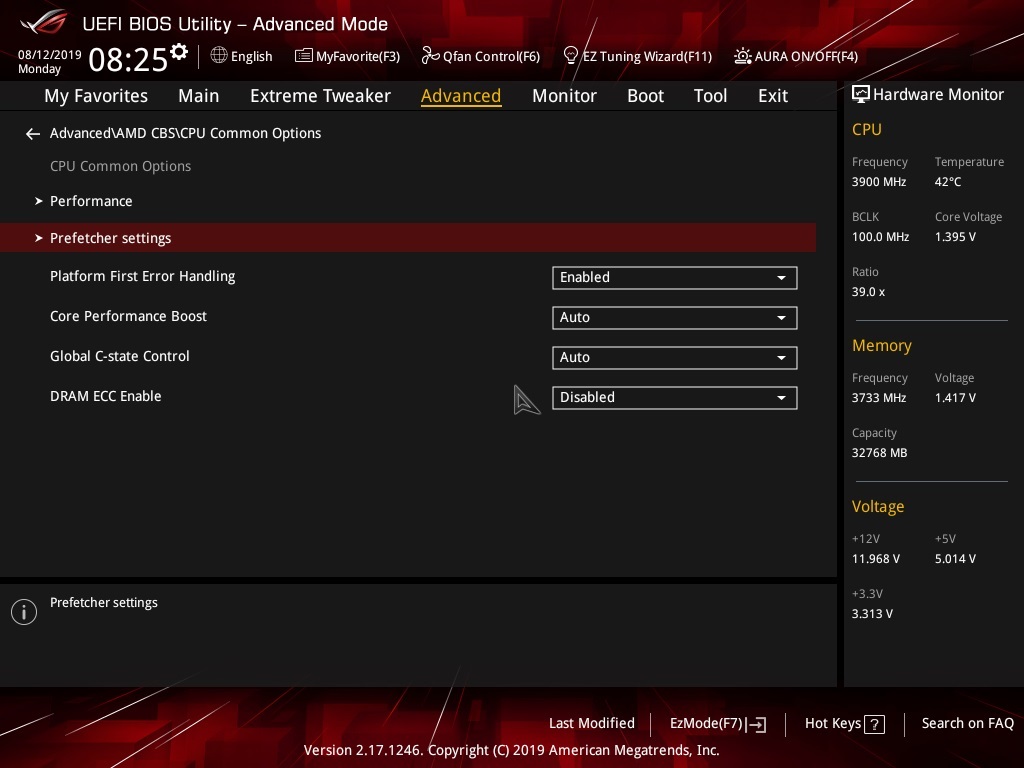Screen dimensions: 1024x768
Task: Click CPU temperature value 42°C
Action: click(x=948, y=182)
